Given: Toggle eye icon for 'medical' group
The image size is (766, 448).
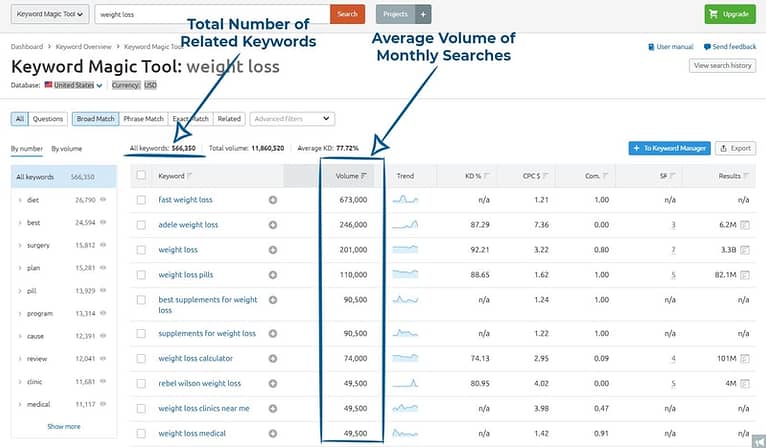Looking at the screenshot, I should 103,404.
